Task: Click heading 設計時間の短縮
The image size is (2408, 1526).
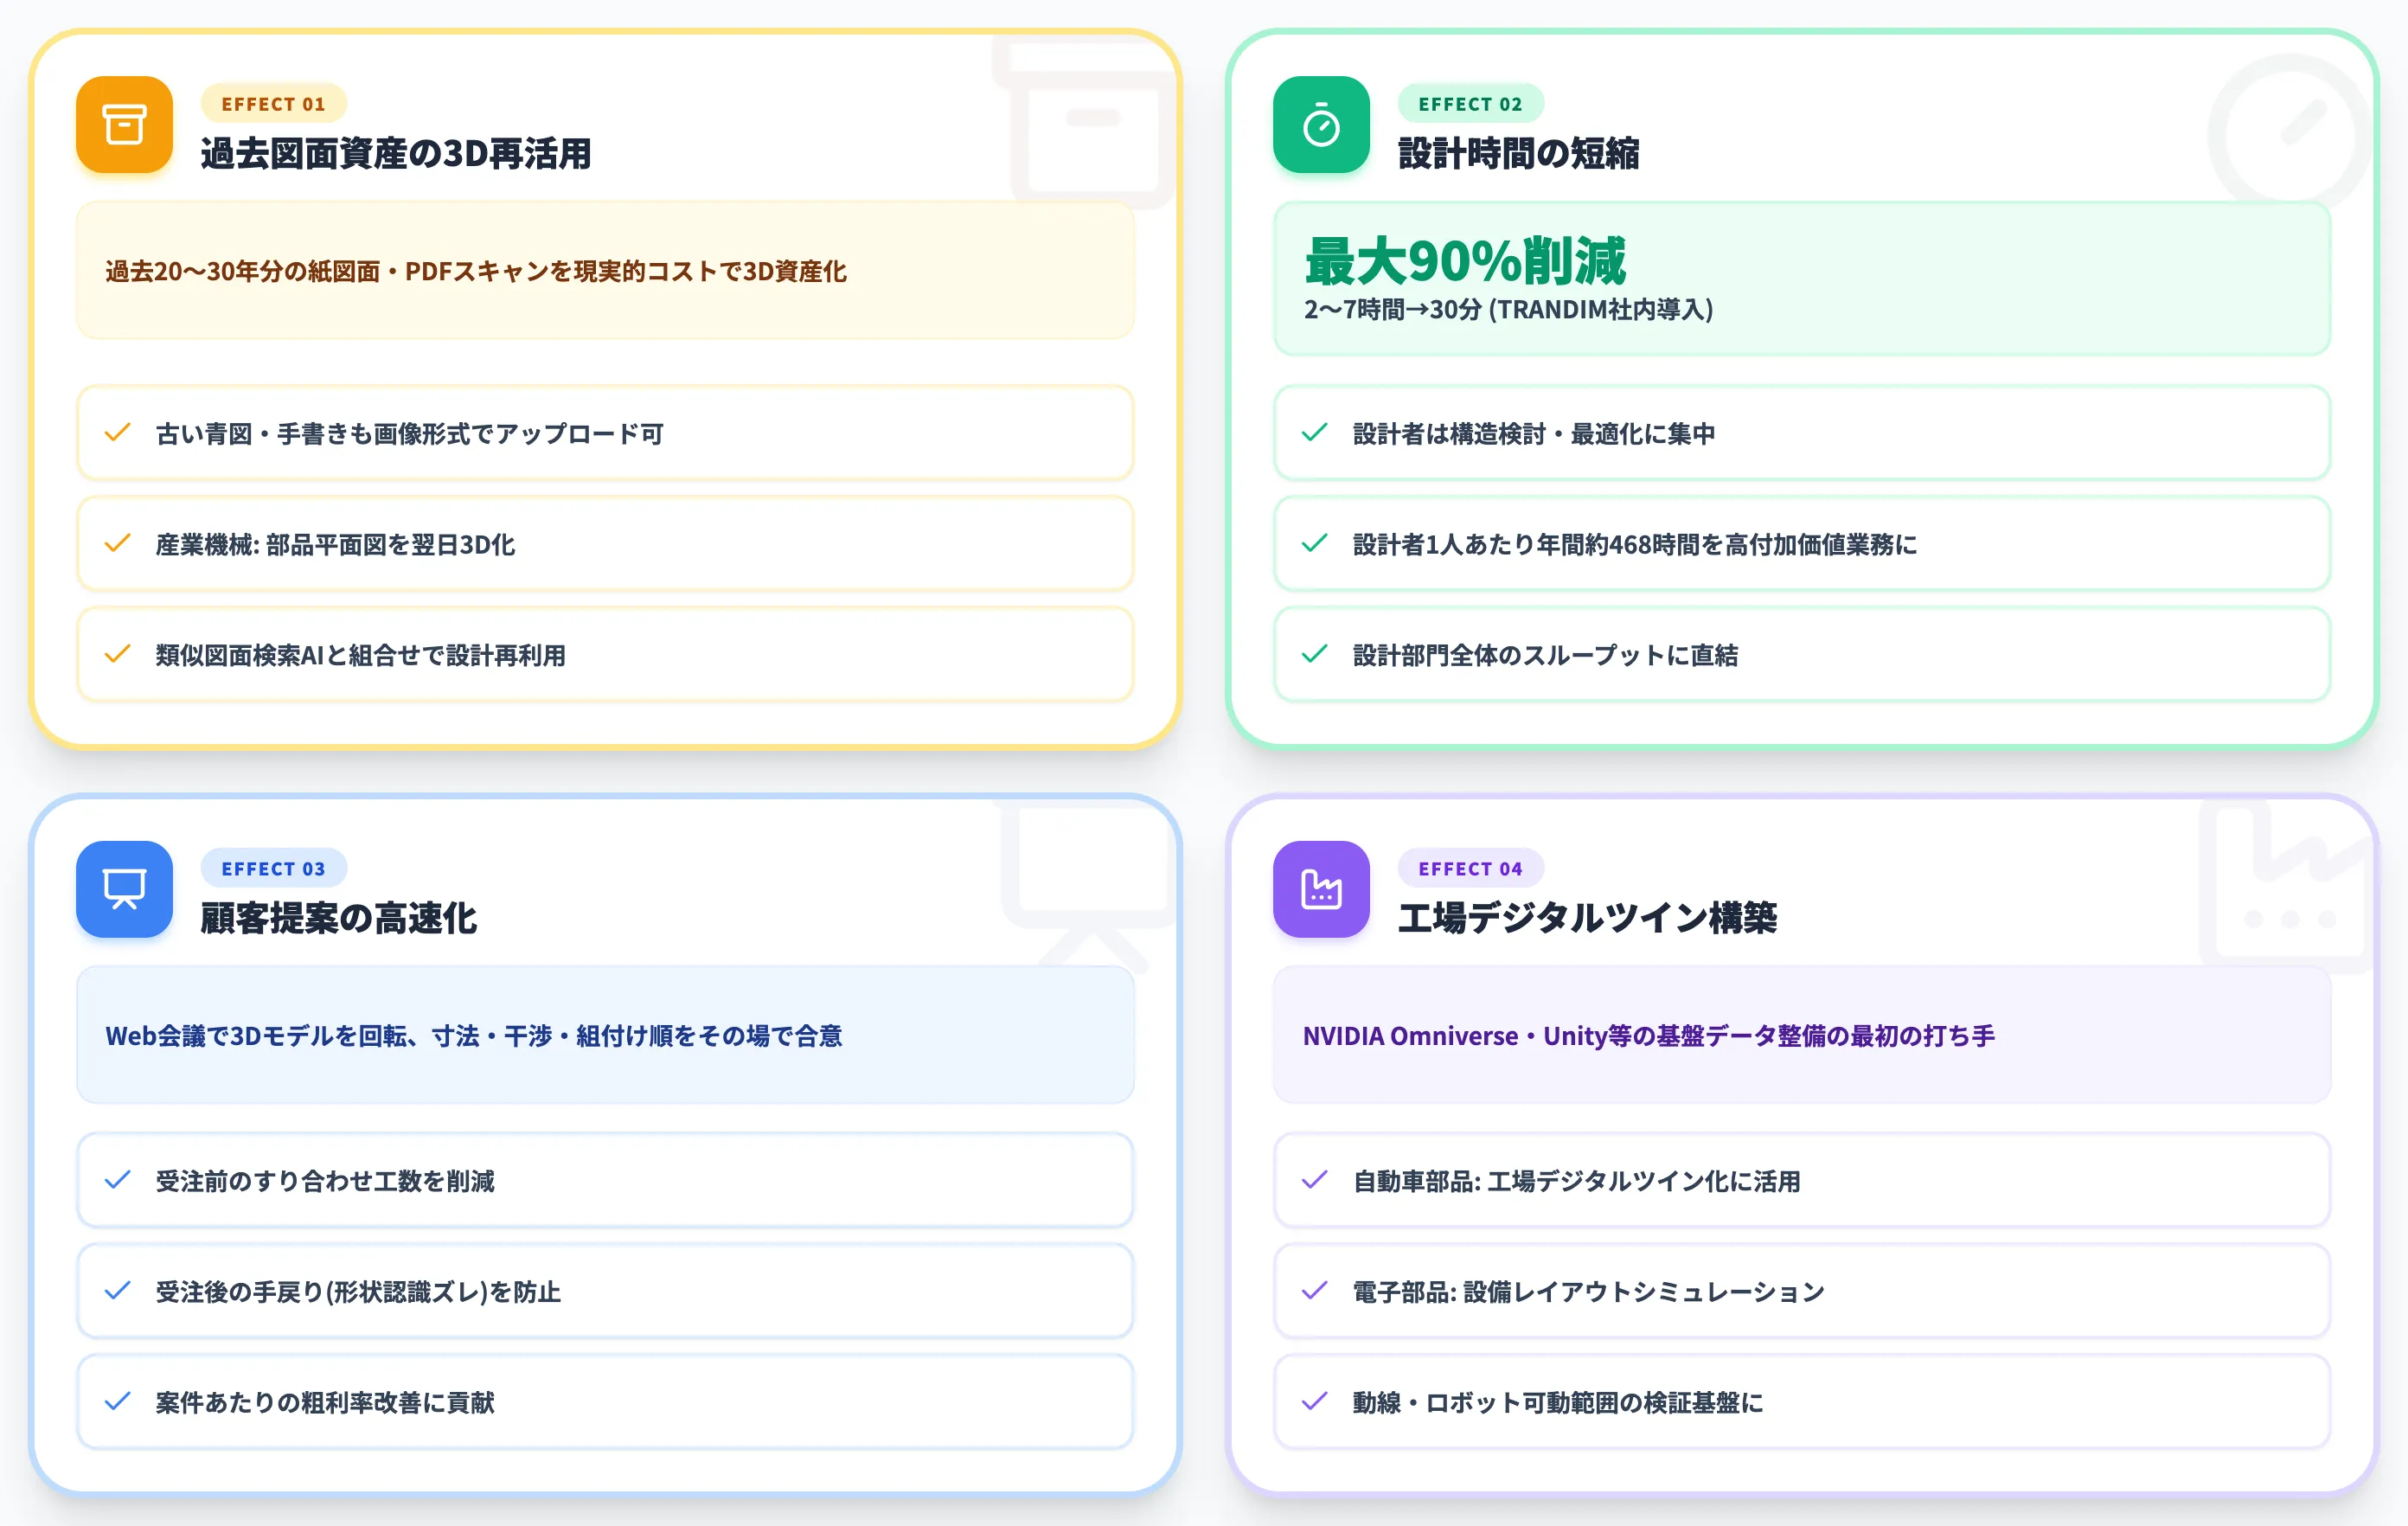Action: tap(1518, 154)
